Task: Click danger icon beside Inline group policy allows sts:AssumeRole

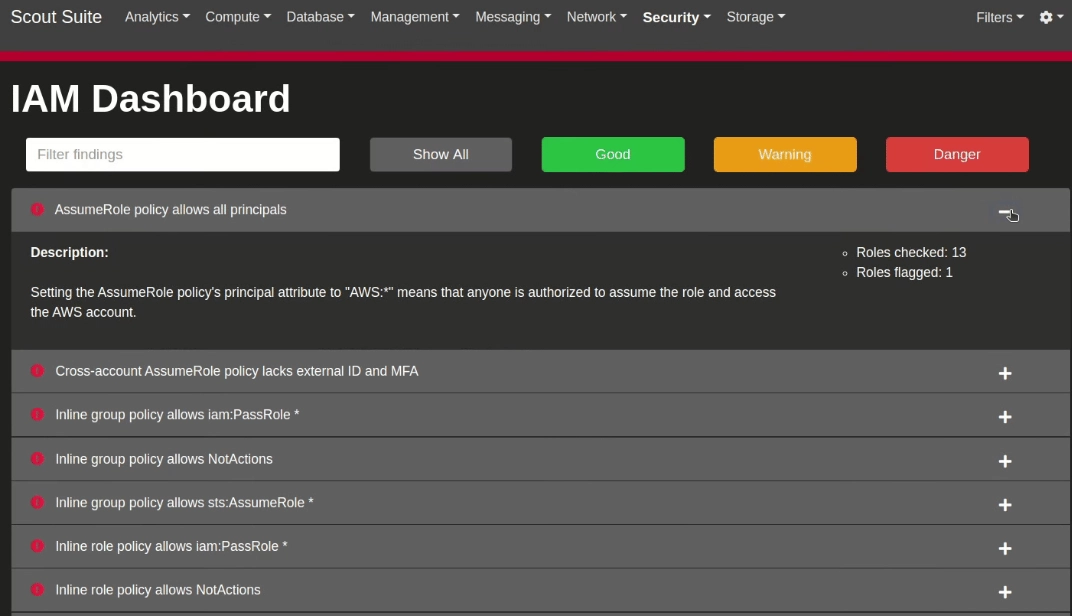Action: click(37, 503)
